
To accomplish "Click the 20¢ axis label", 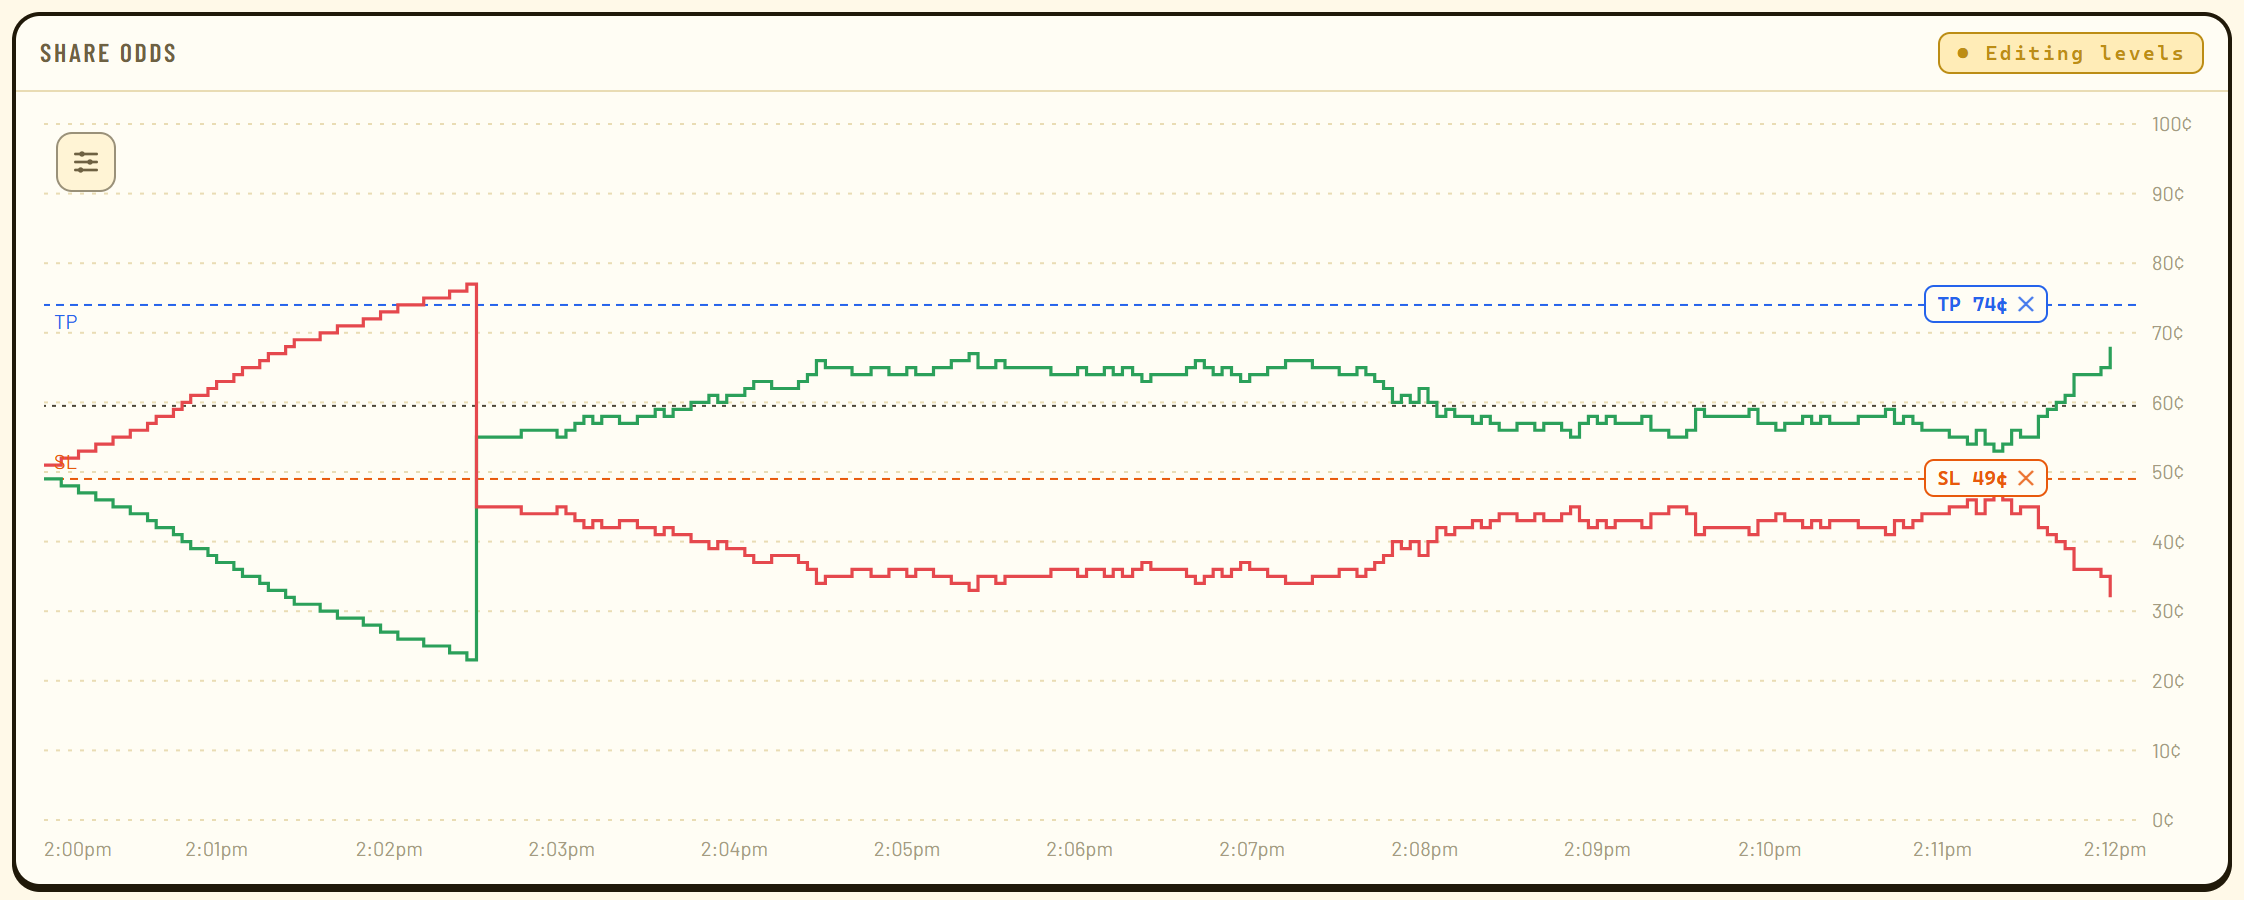I will [x=2168, y=681].
